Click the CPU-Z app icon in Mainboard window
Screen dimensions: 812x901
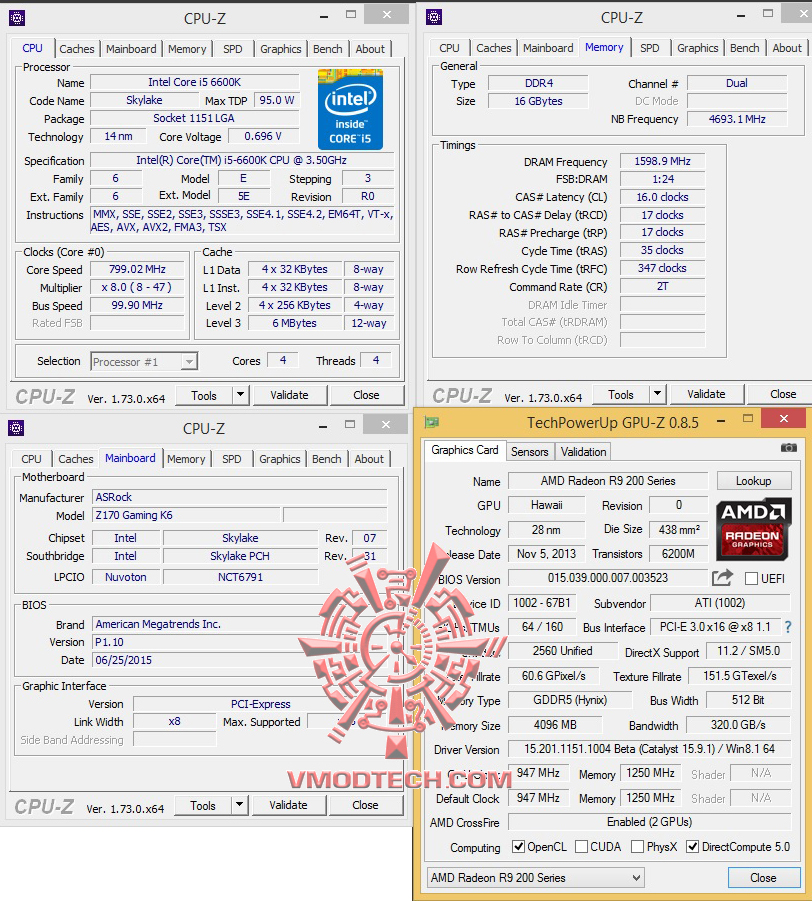coord(16,428)
